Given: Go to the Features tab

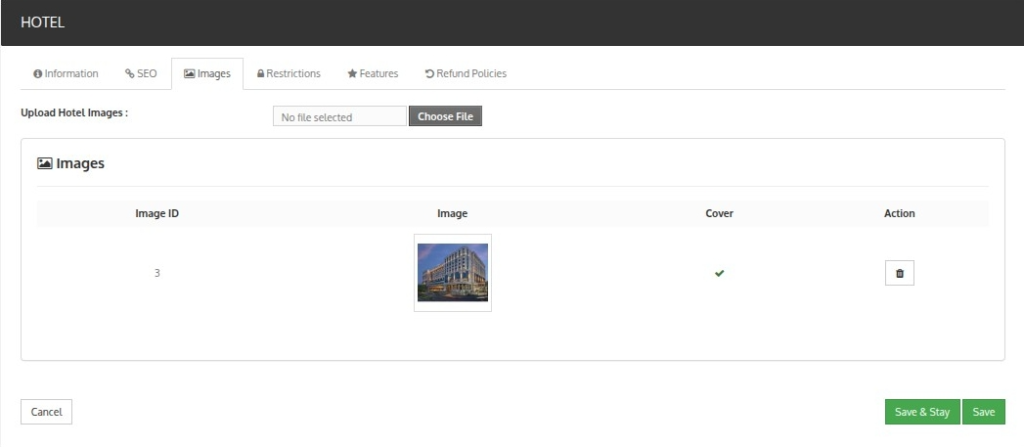Looking at the screenshot, I should point(373,74).
